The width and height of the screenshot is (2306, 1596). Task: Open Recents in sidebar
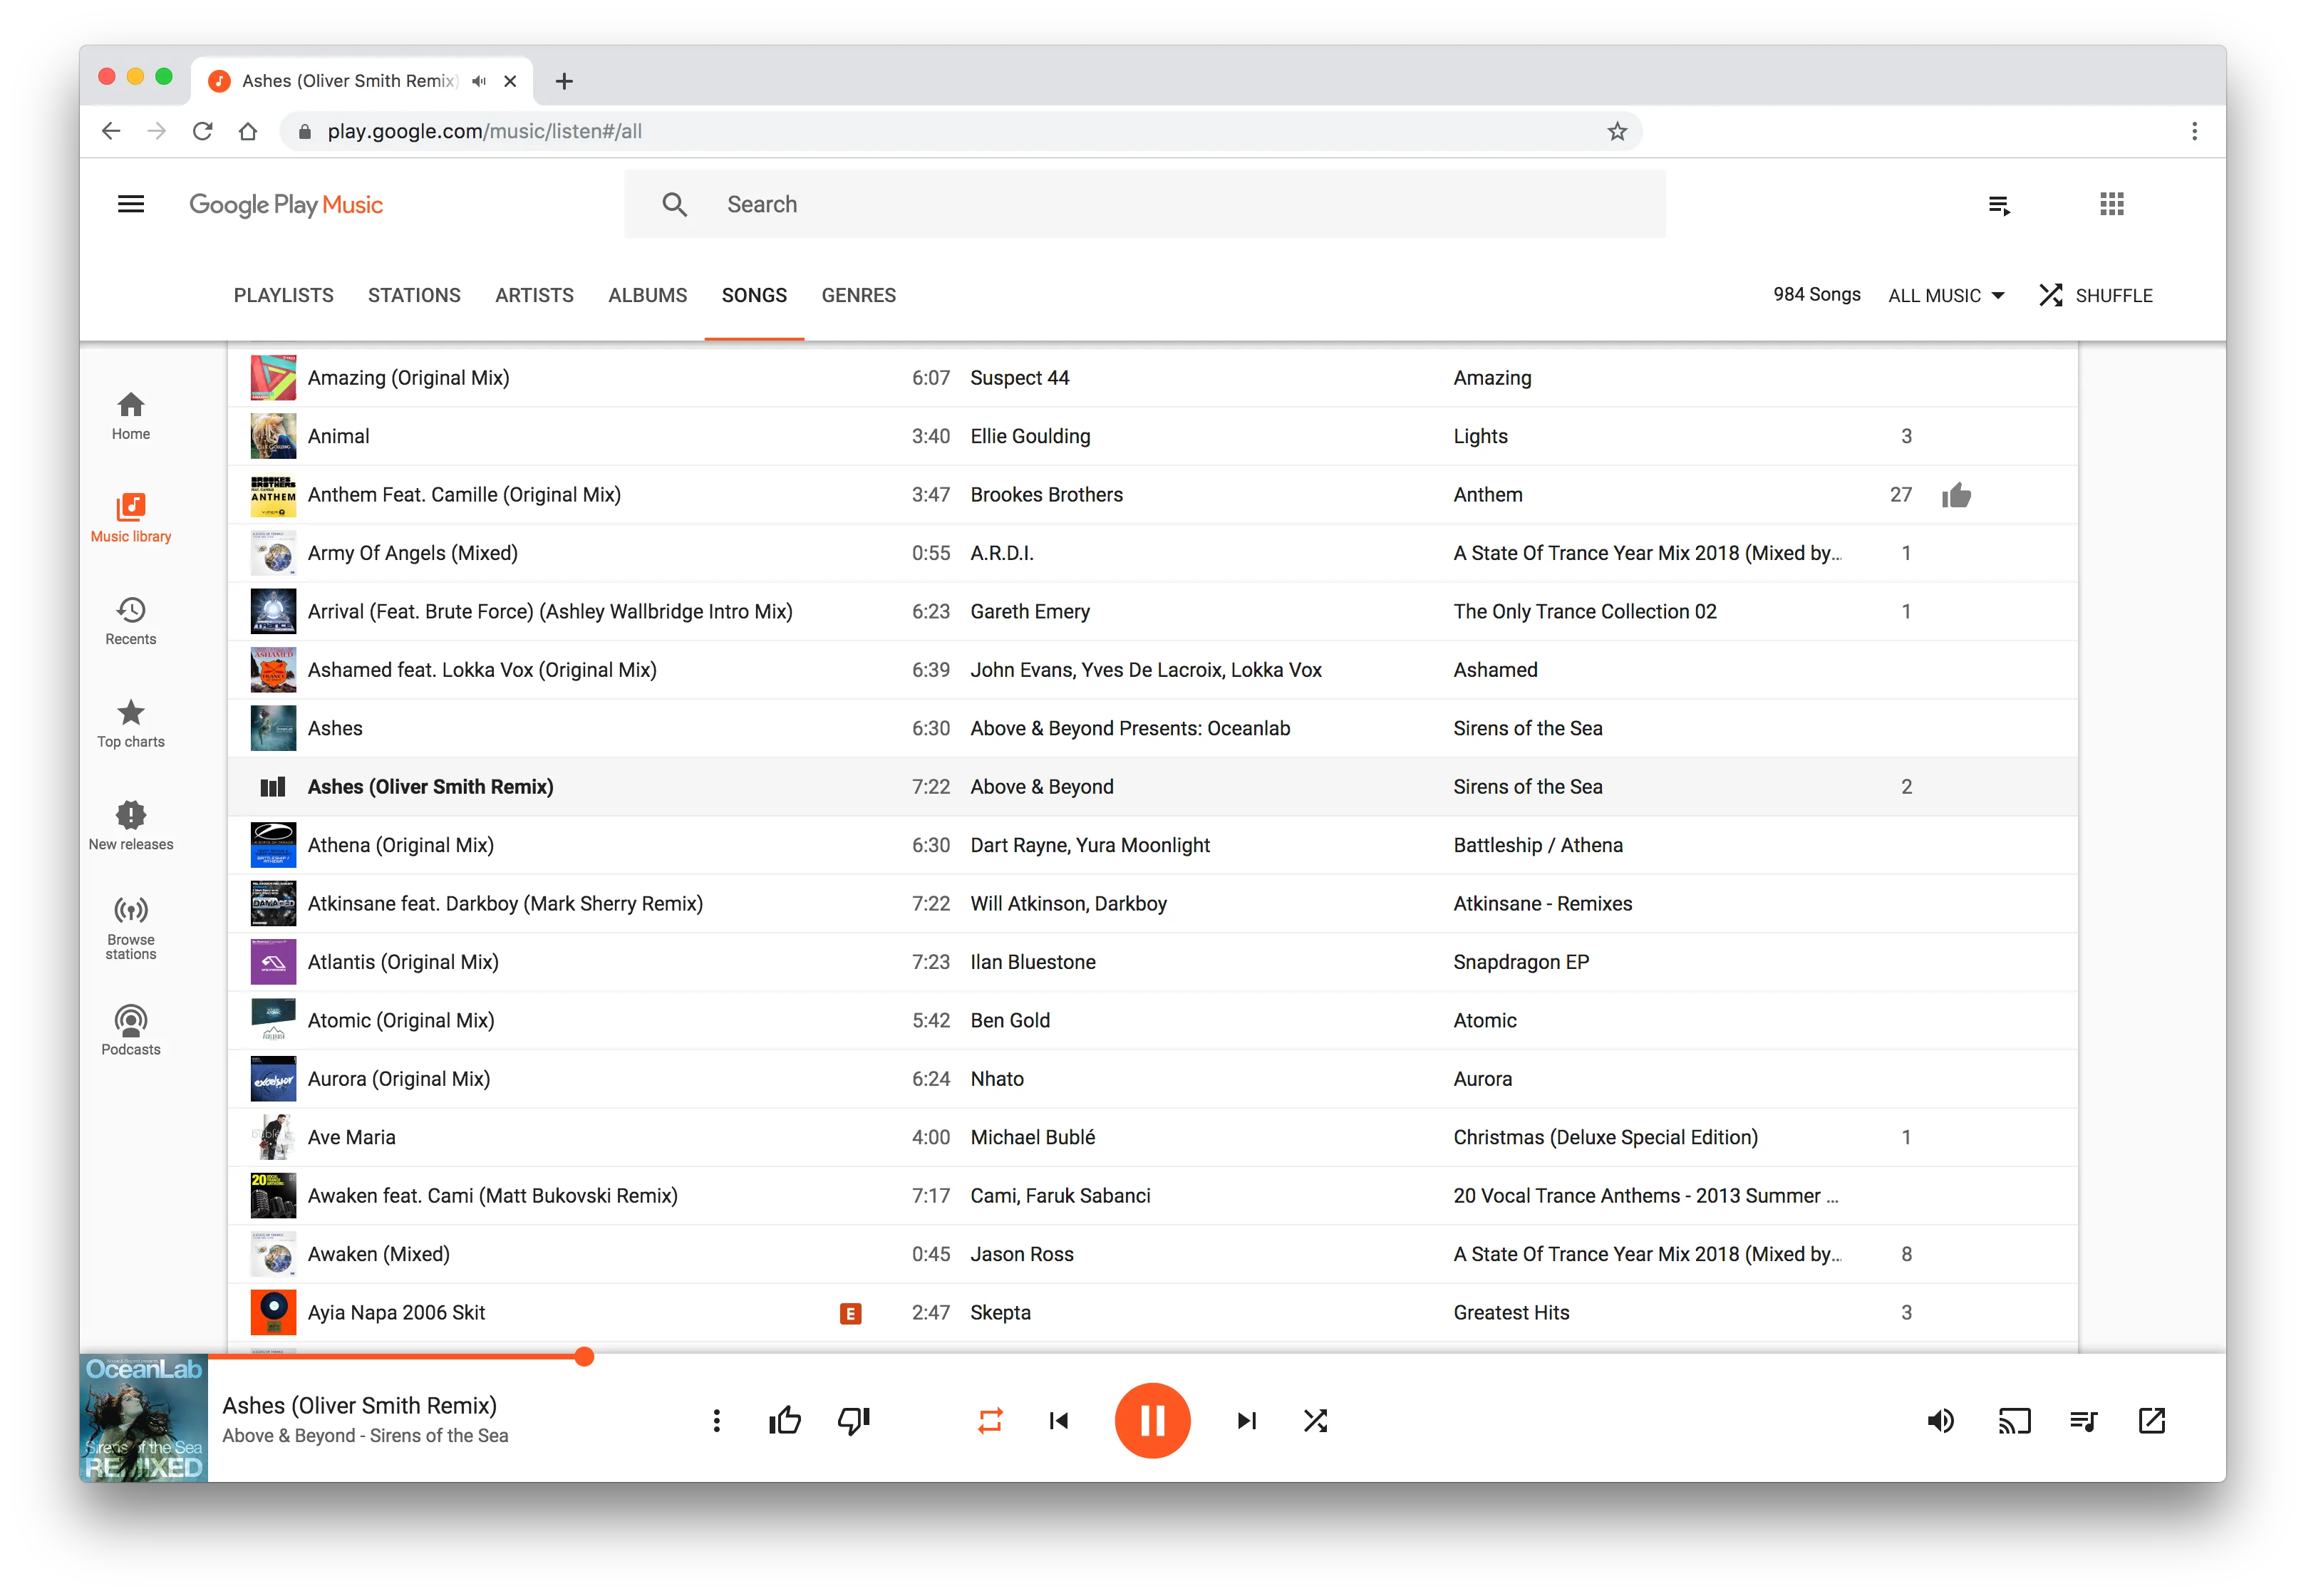131,621
